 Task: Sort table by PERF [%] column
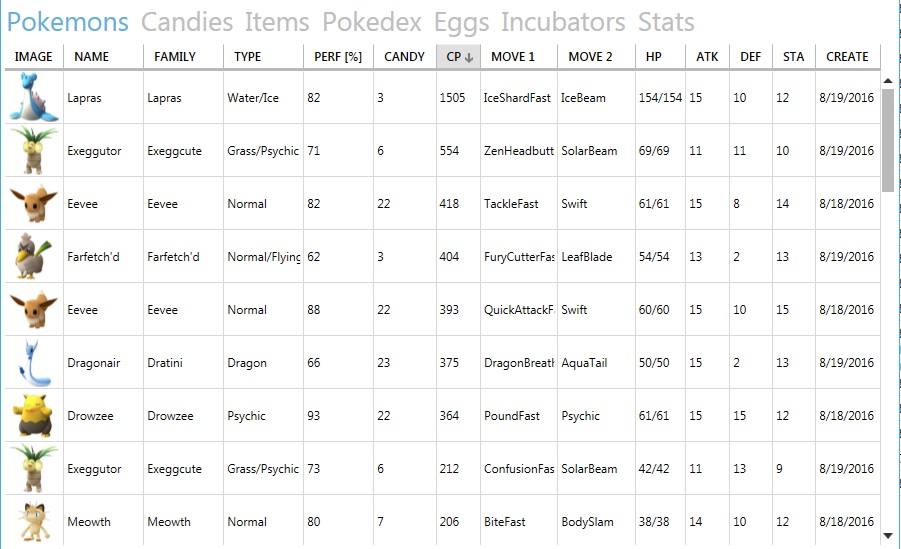[x=338, y=57]
